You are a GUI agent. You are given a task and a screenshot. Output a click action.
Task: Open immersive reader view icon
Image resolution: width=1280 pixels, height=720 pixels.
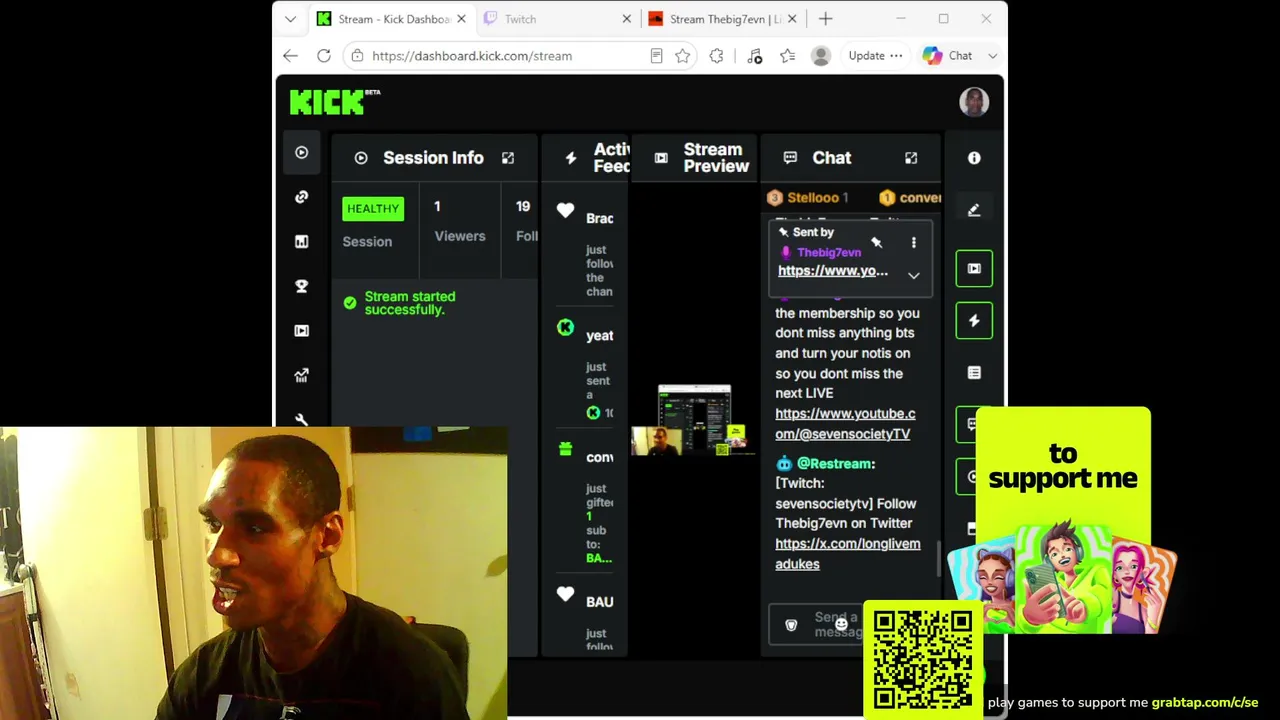[656, 56]
